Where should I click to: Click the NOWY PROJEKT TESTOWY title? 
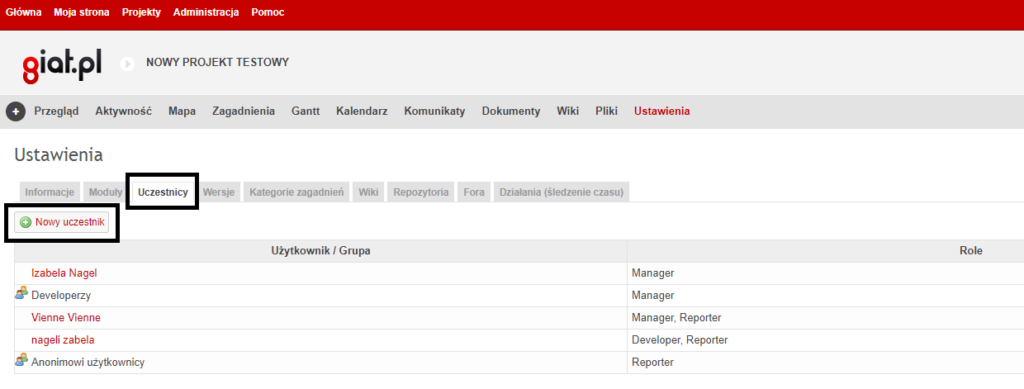coord(217,63)
